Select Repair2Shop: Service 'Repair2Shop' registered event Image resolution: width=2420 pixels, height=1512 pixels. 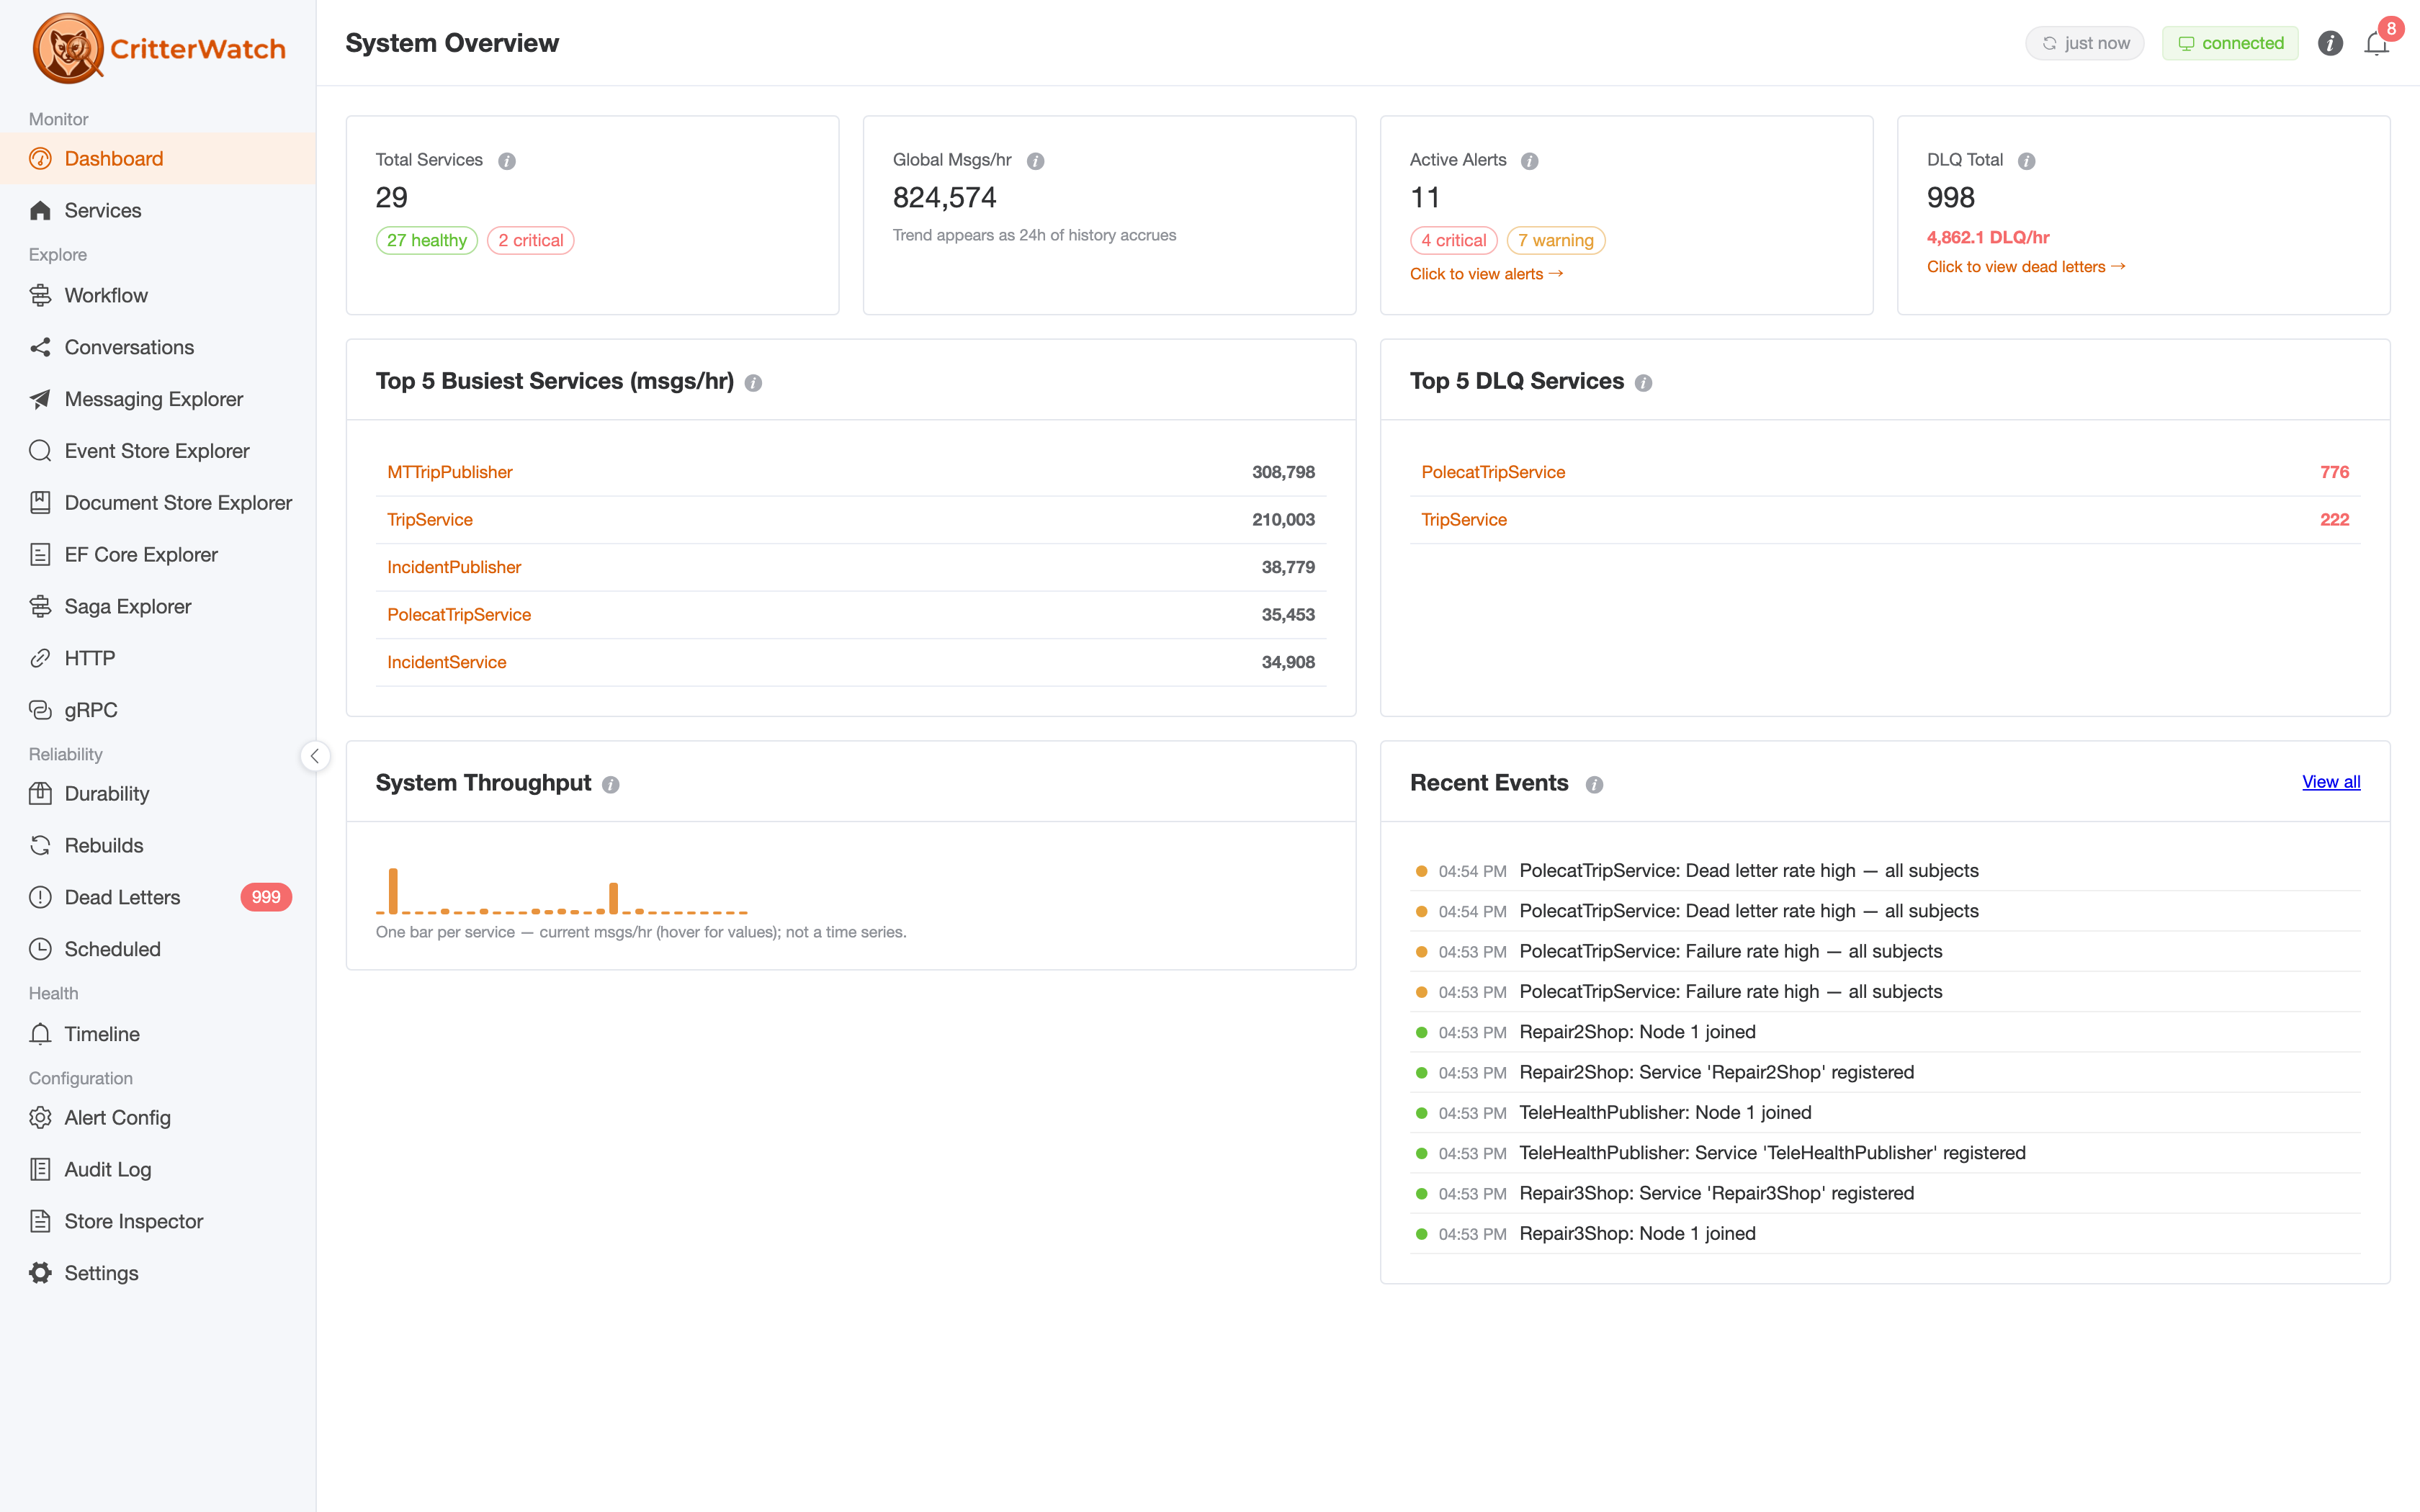(1885, 1072)
